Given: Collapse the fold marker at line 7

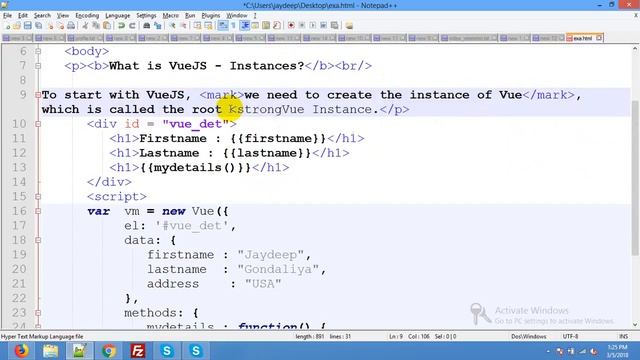Looking at the screenshot, I should [x=38, y=66].
